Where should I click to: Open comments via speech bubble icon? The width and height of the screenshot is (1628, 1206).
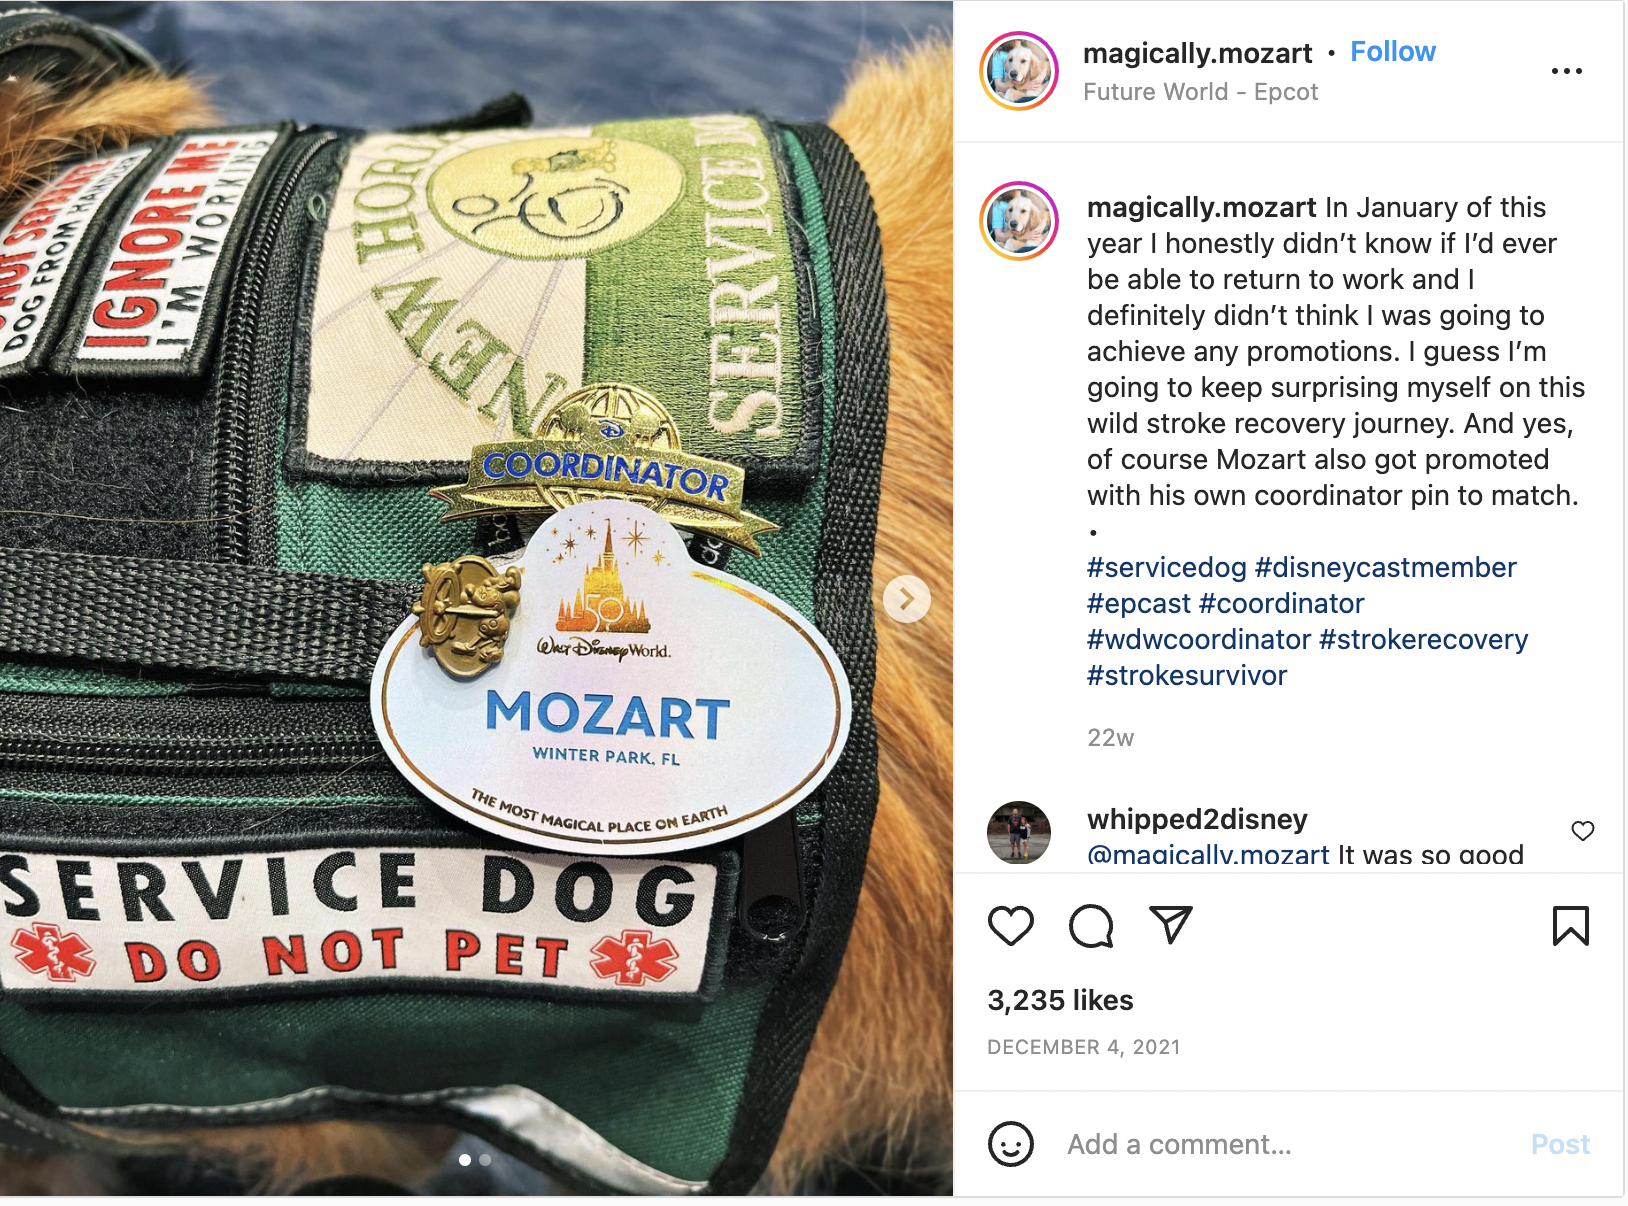(1090, 926)
